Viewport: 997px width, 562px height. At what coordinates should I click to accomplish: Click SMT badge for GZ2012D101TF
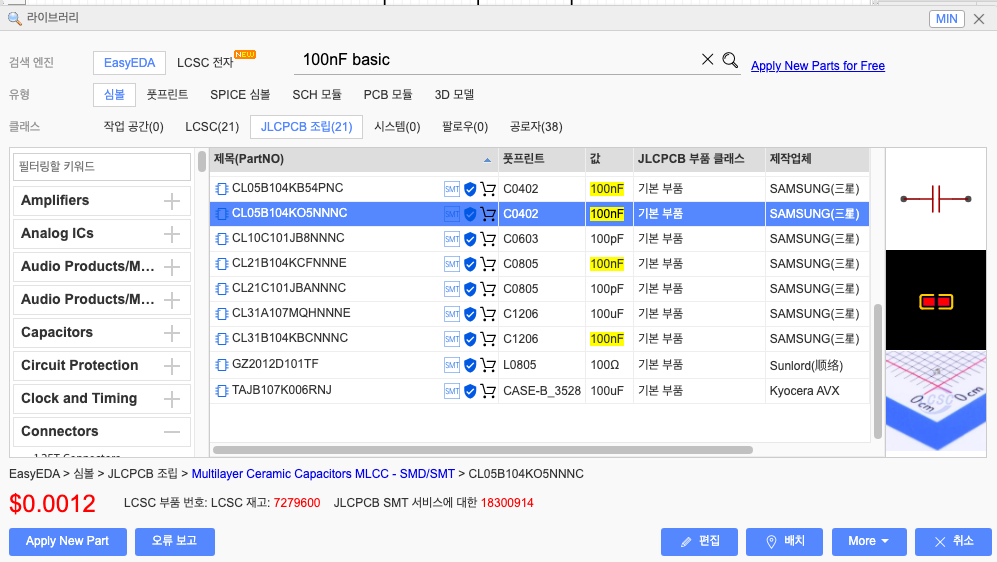(x=451, y=365)
